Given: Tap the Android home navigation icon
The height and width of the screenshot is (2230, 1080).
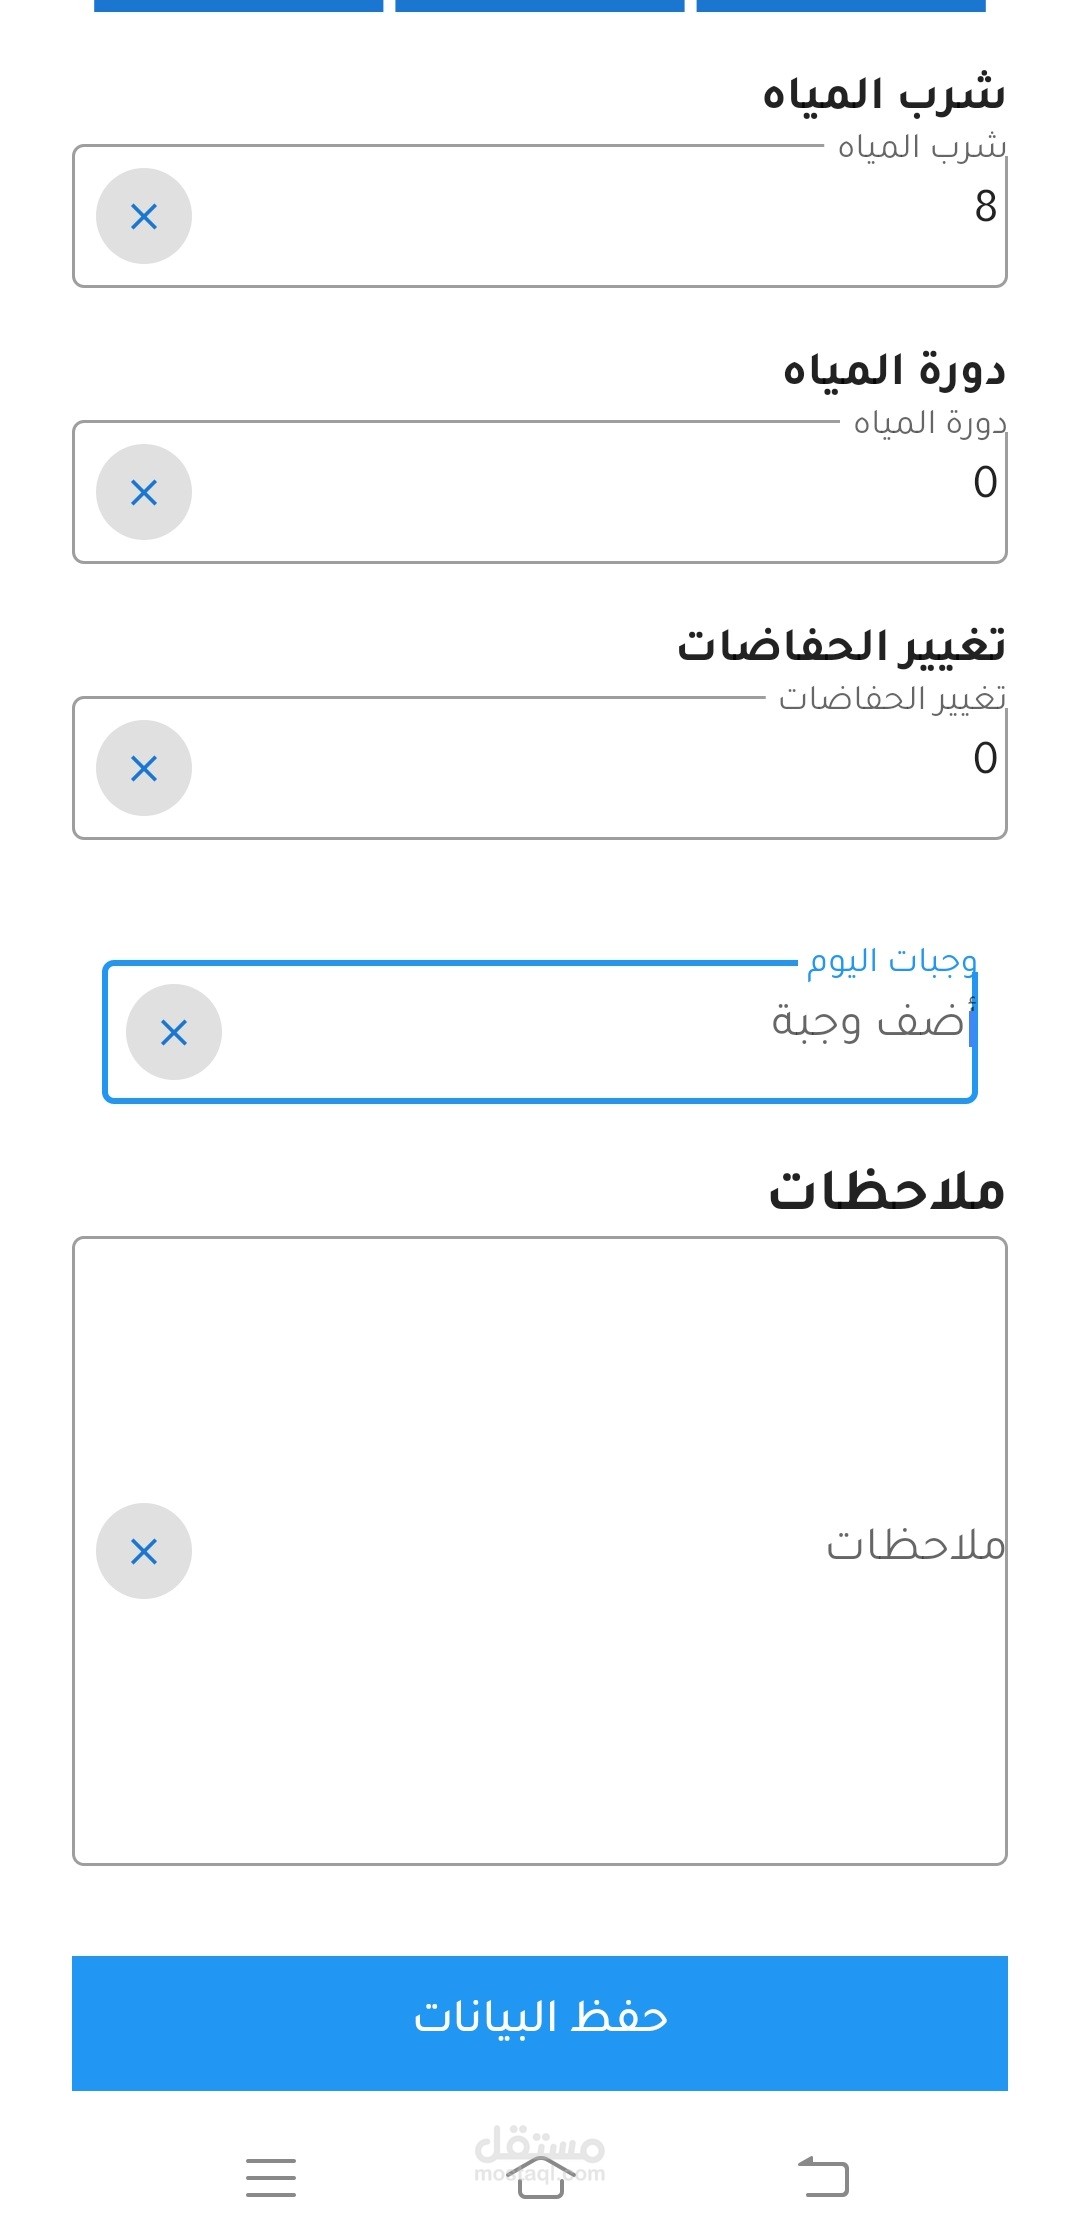Looking at the screenshot, I should pos(540,2177).
